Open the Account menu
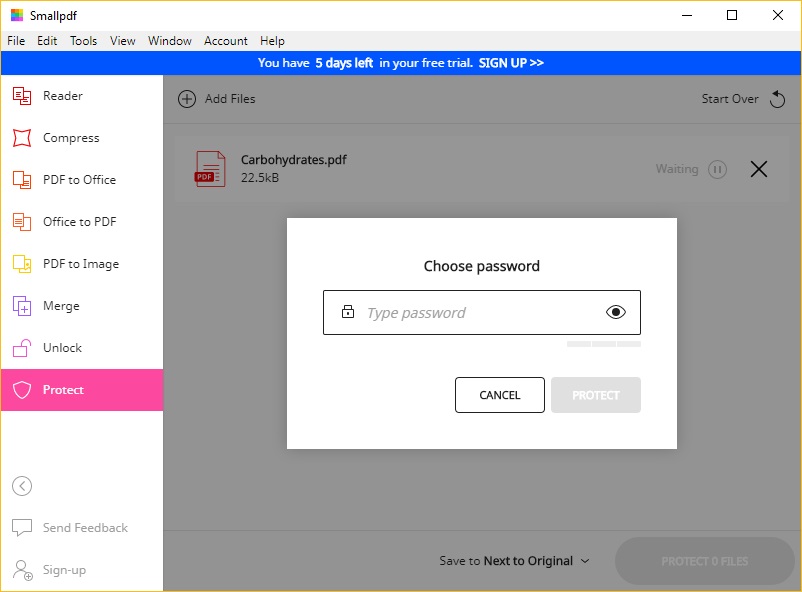This screenshot has width=802, height=592. pyautogui.click(x=225, y=41)
